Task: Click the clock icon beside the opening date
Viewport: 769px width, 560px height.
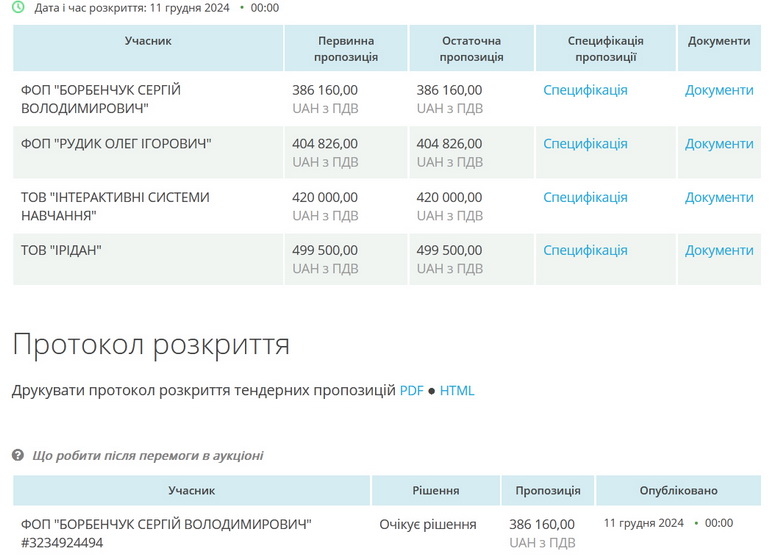Action: tap(18, 7)
